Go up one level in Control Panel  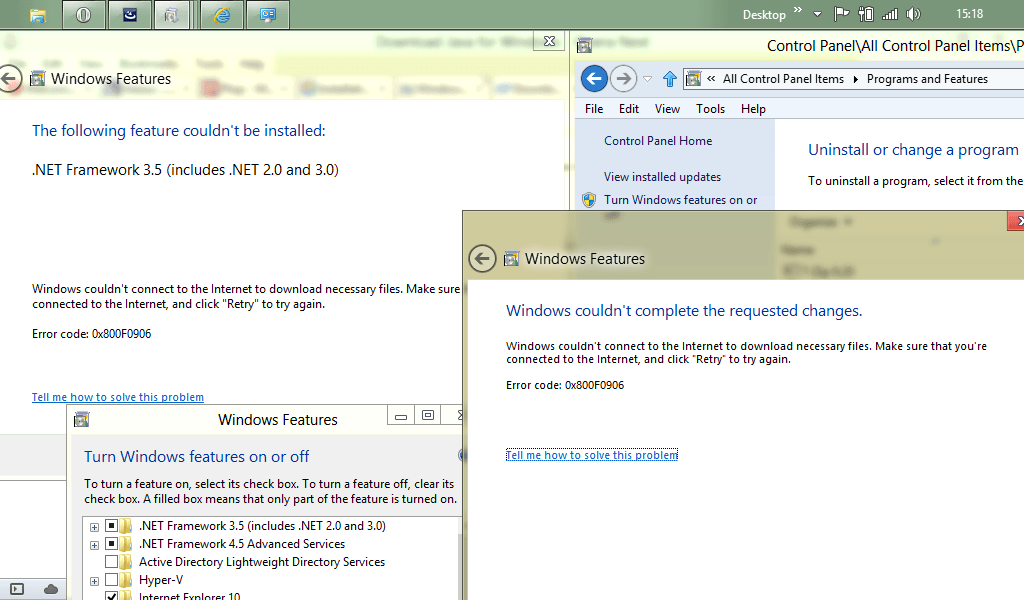click(x=669, y=79)
